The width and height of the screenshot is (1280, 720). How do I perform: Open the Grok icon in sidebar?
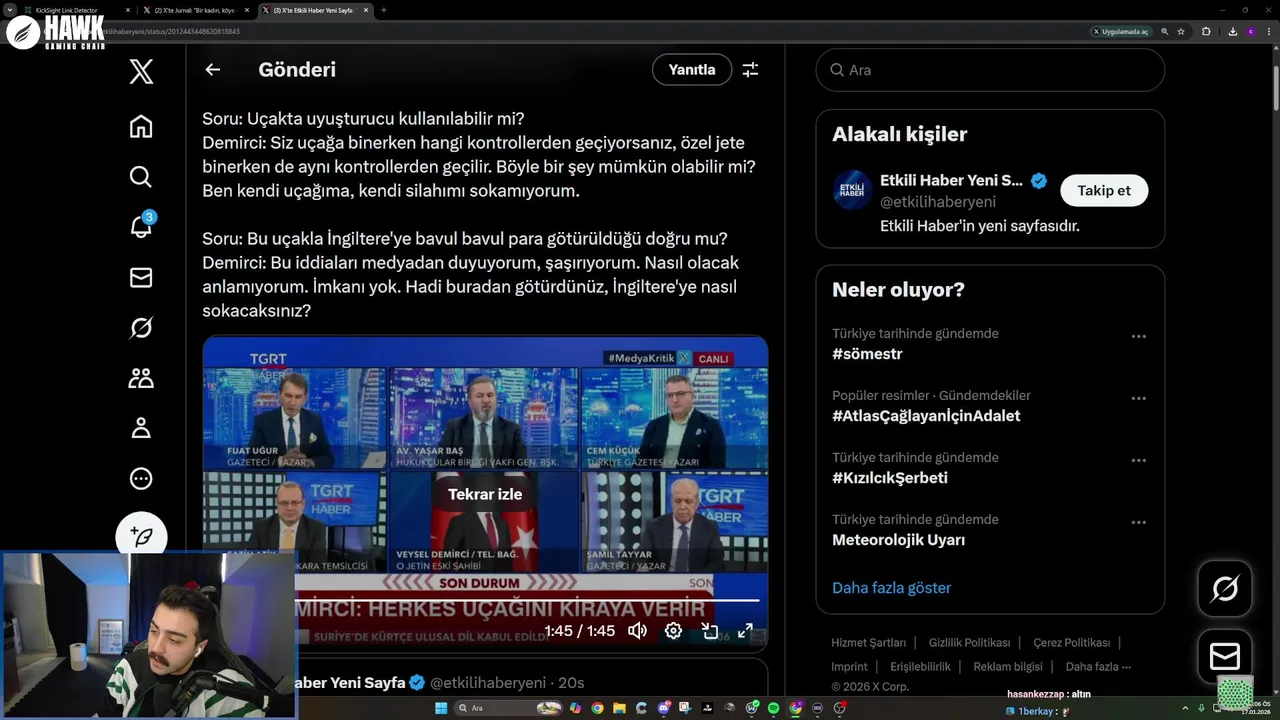click(x=141, y=328)
